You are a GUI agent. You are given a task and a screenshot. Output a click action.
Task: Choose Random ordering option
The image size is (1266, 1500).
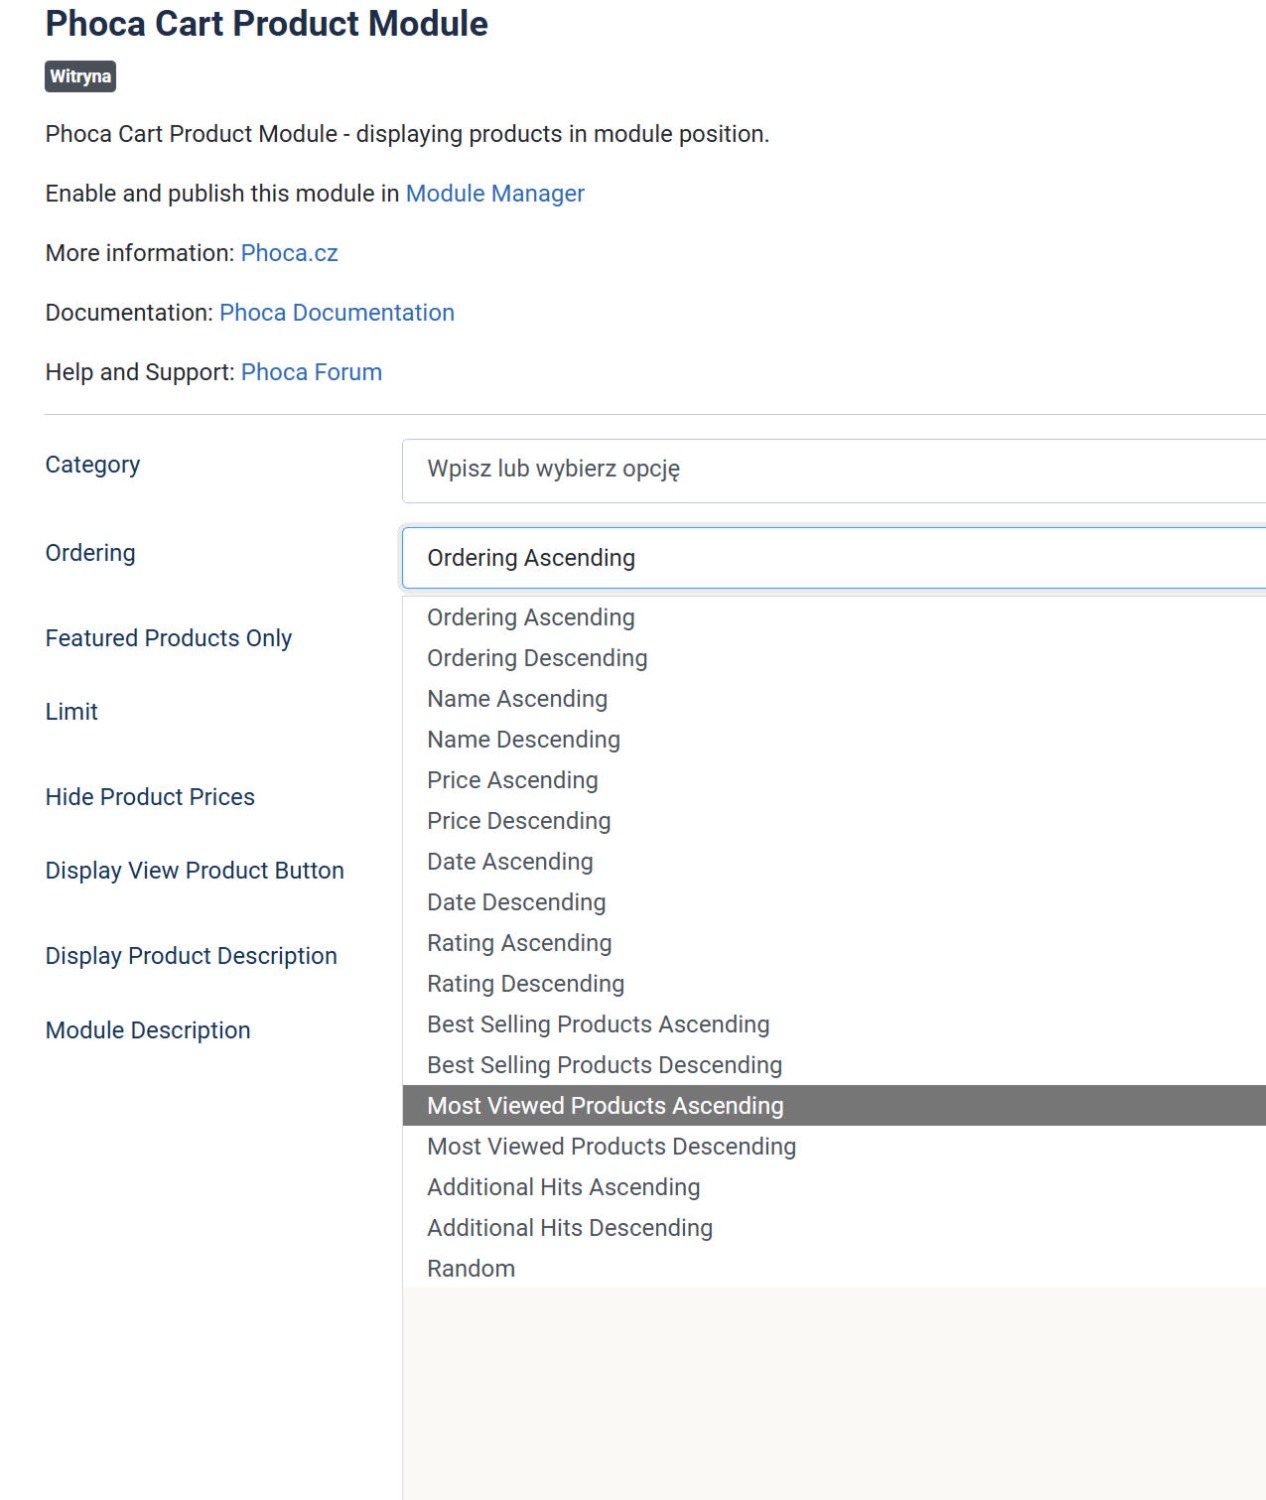tap(471, 1269)
